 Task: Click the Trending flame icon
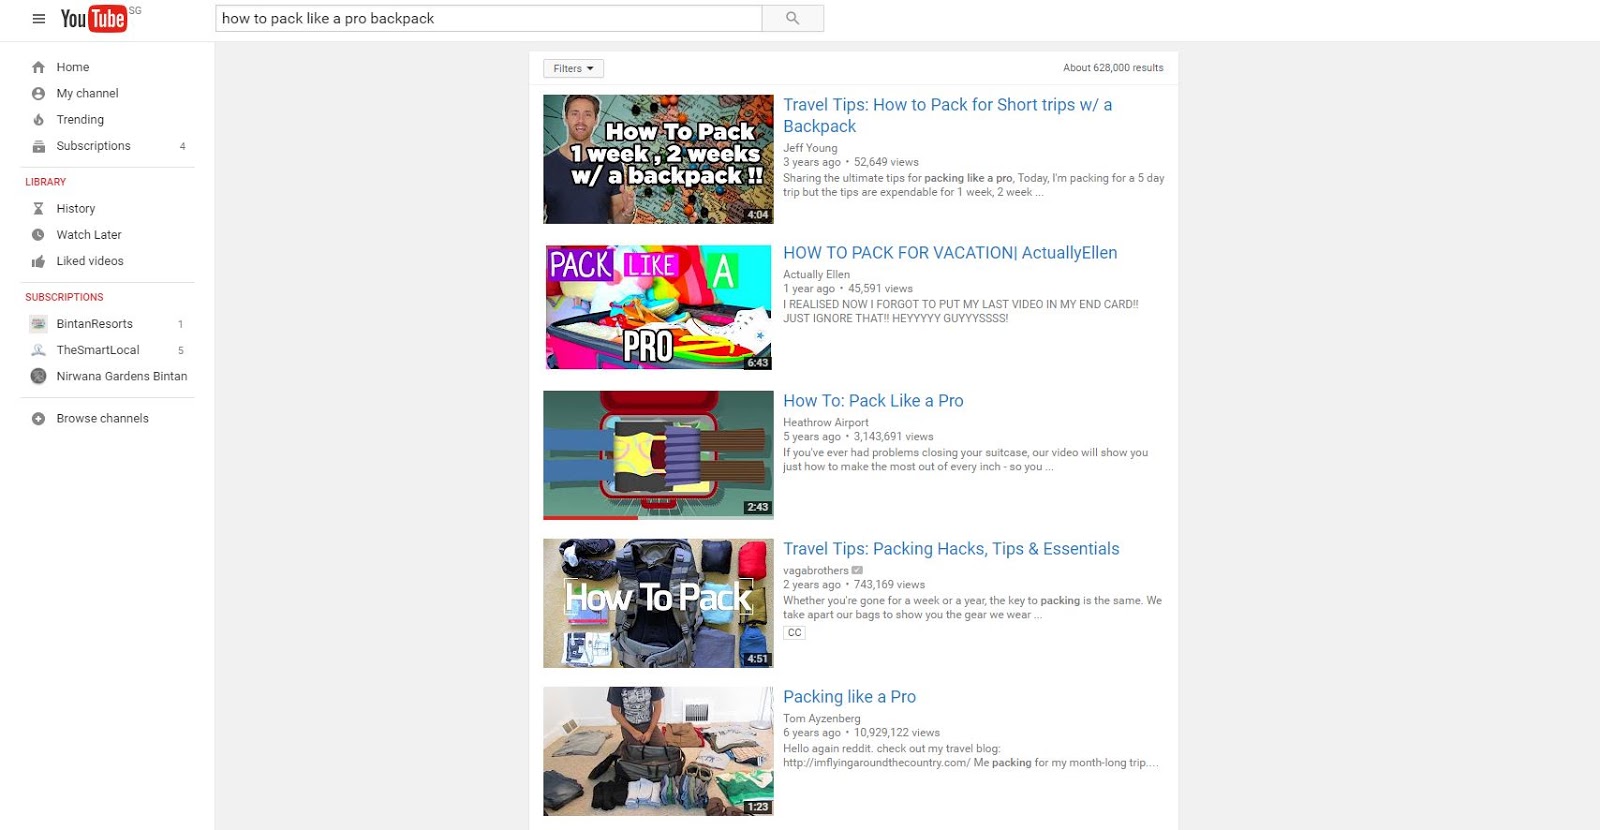[38, 119]
